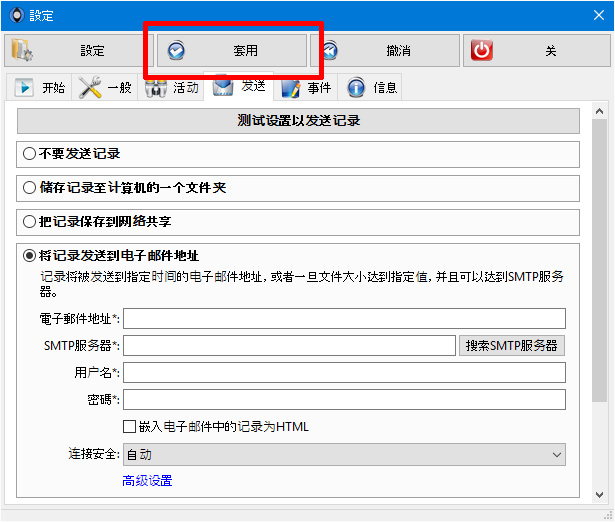This screenshot has height=522, width=615.
Task: Click the vertical scrollbar thumb
Action: pyautogui.click(x=599, y=260)
